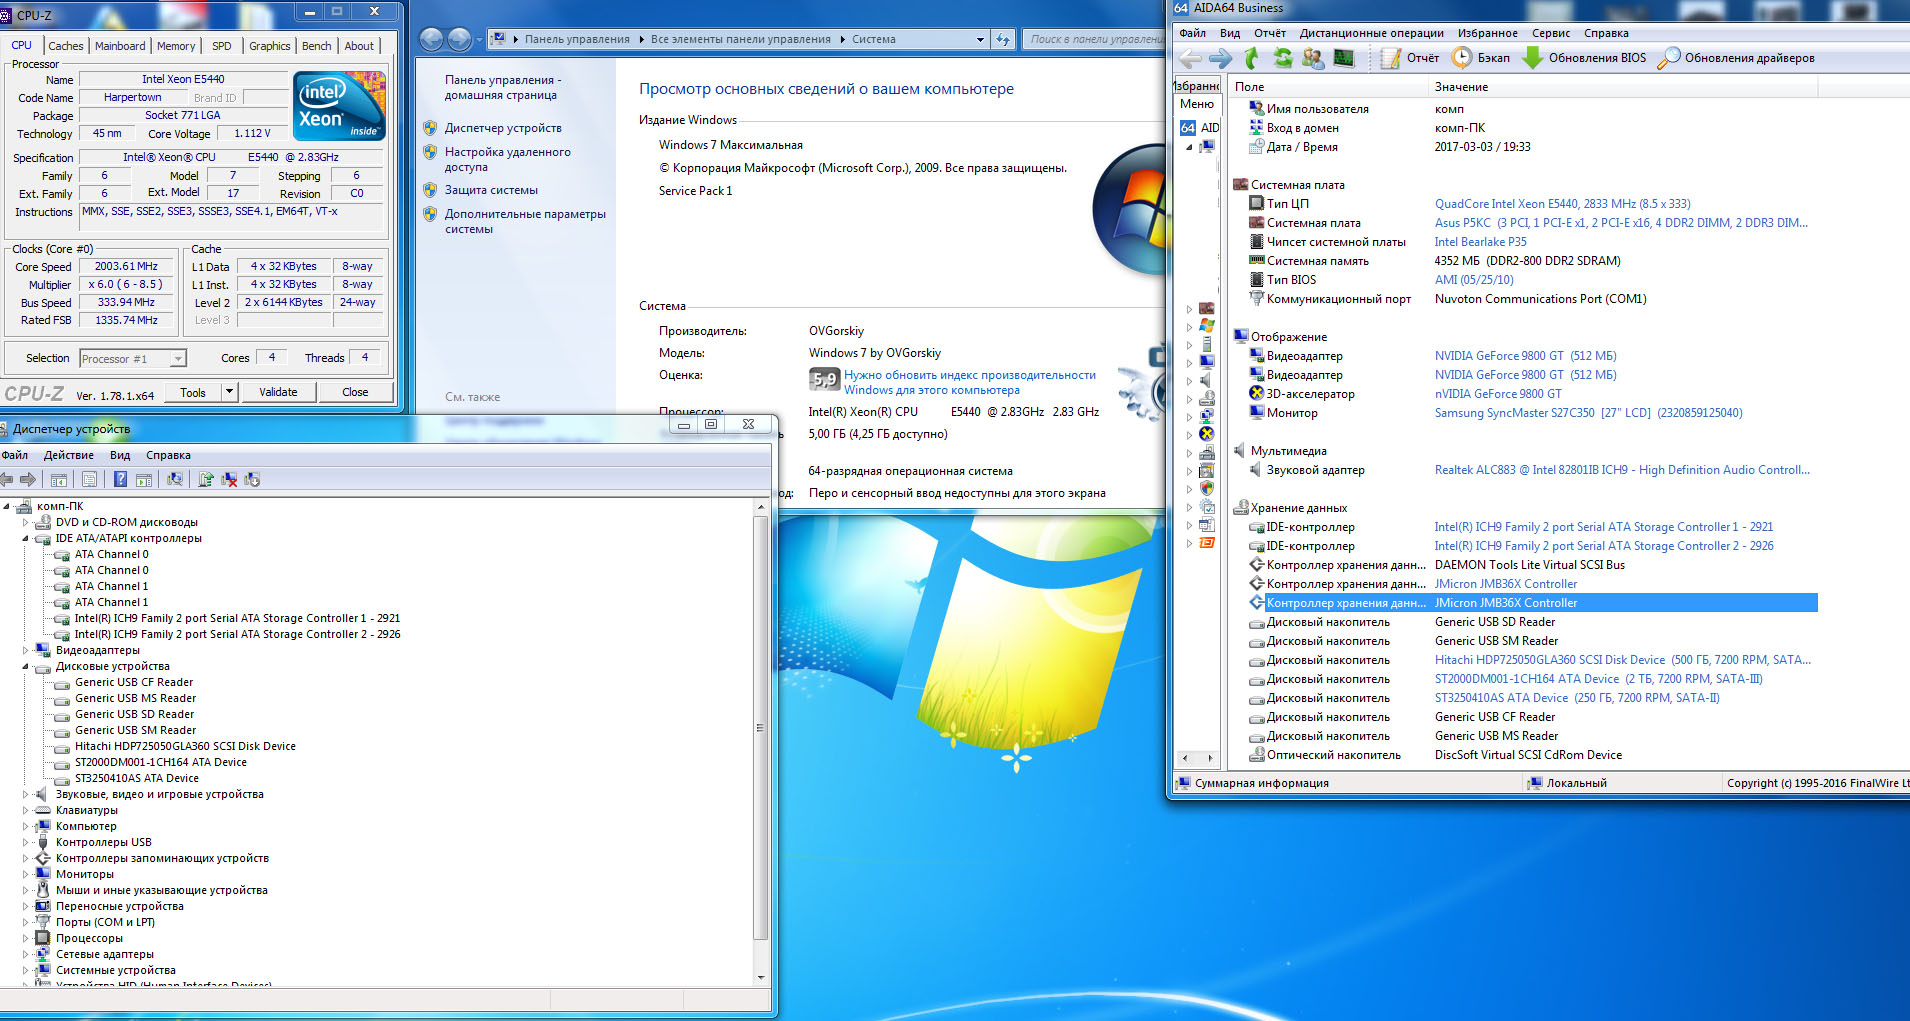The width and height of the screenshot is (1910, 1021).
Task: Open the Защита системы link
Action: click(491, 190)
